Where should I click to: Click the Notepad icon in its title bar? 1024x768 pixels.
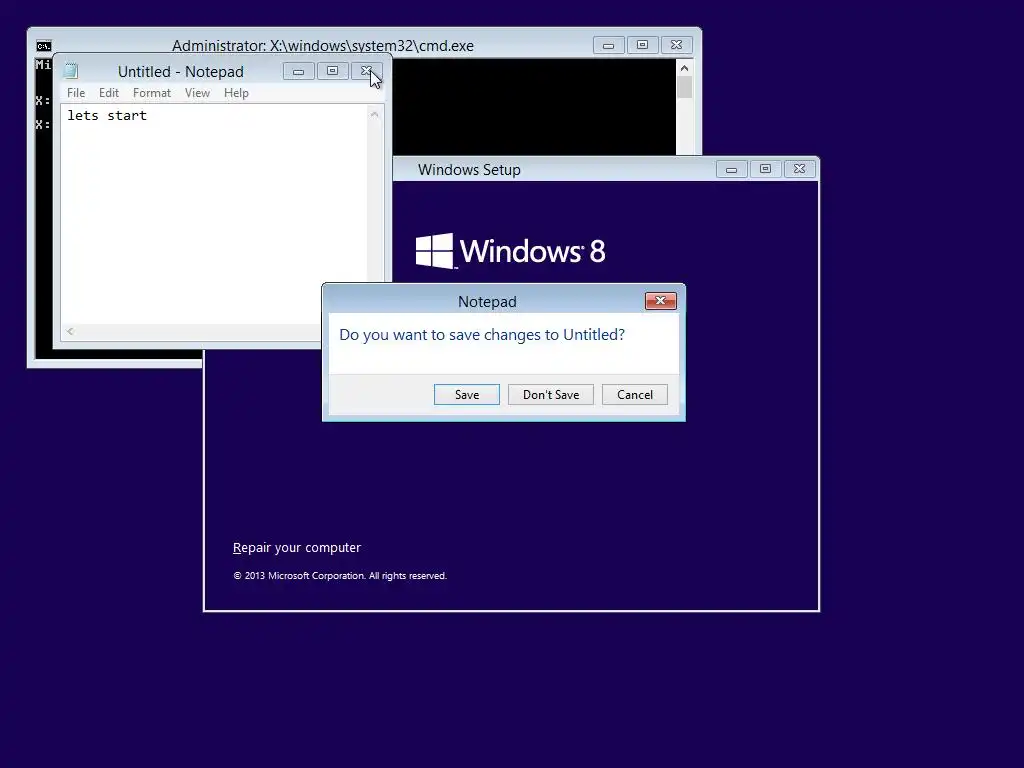[x=71, y=71]
